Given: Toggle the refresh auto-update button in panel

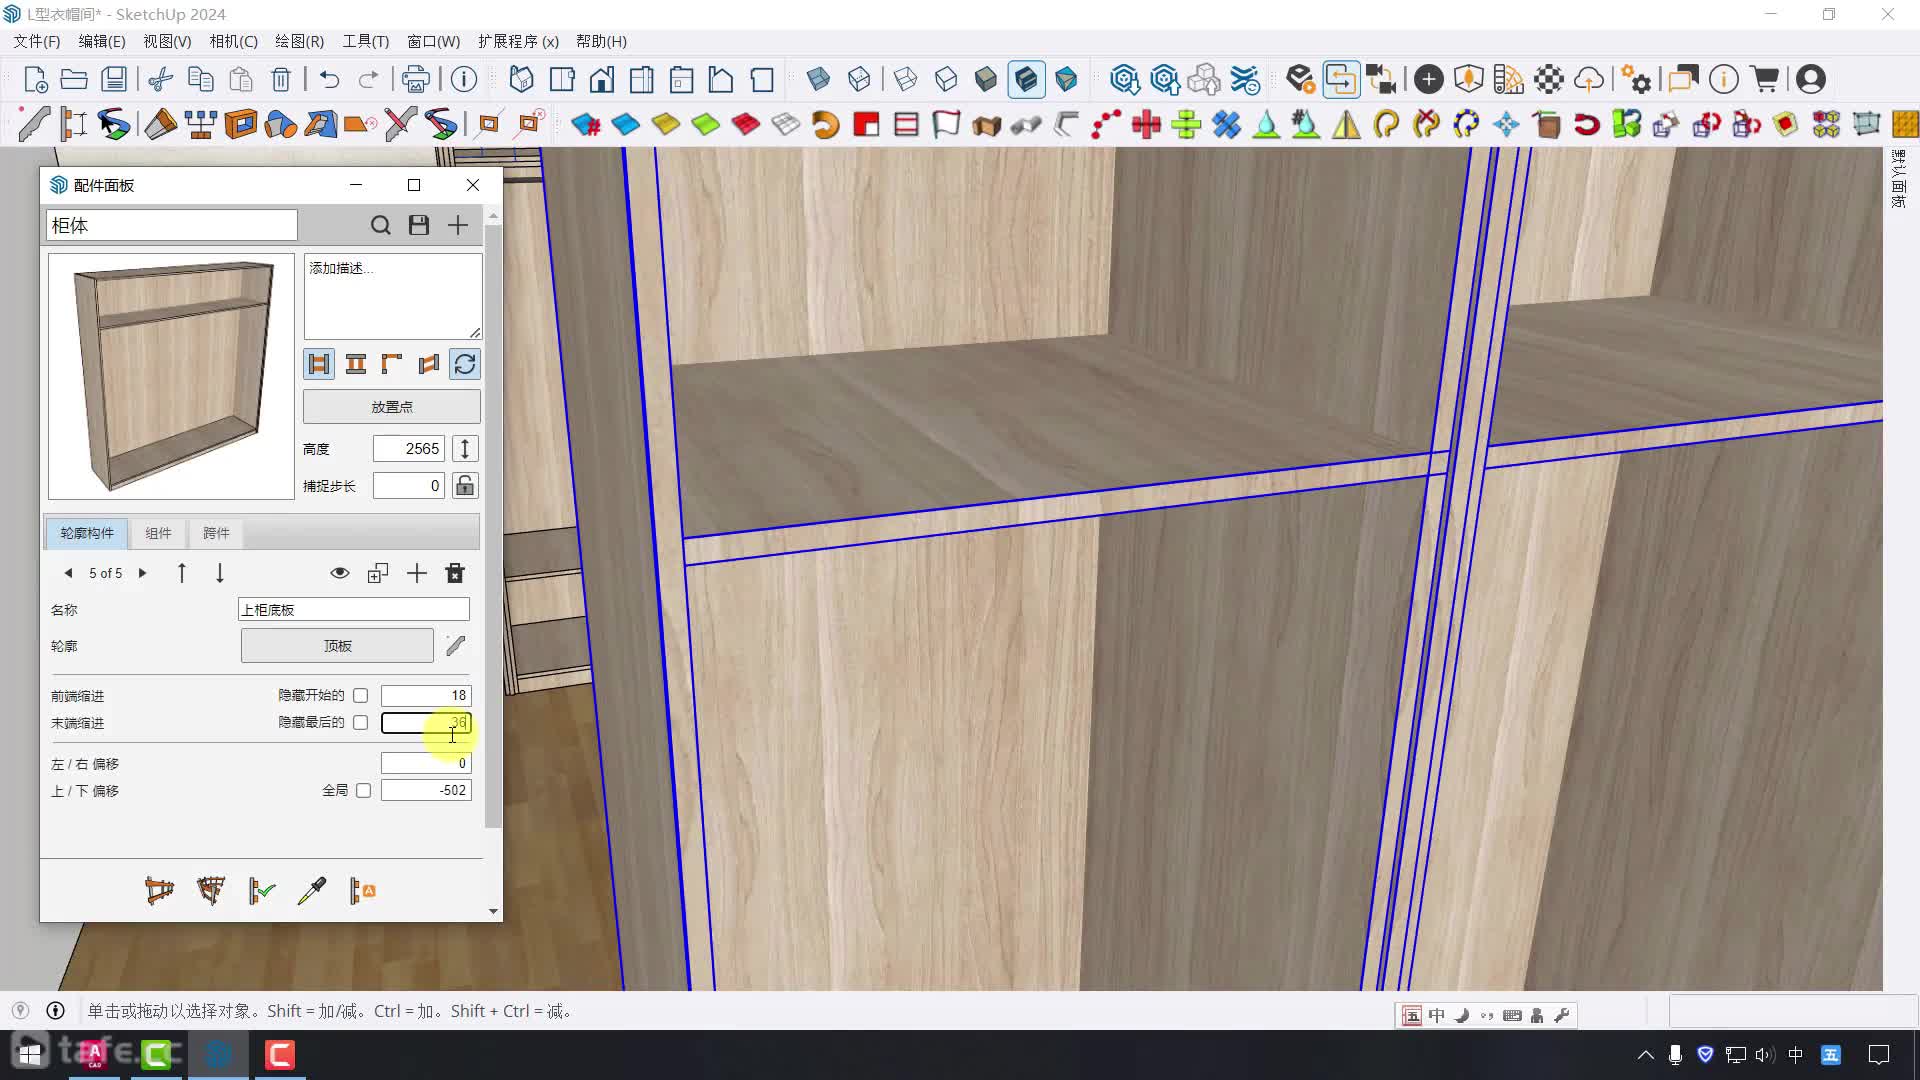Looking at the screenshot, I should click(465, 364).
